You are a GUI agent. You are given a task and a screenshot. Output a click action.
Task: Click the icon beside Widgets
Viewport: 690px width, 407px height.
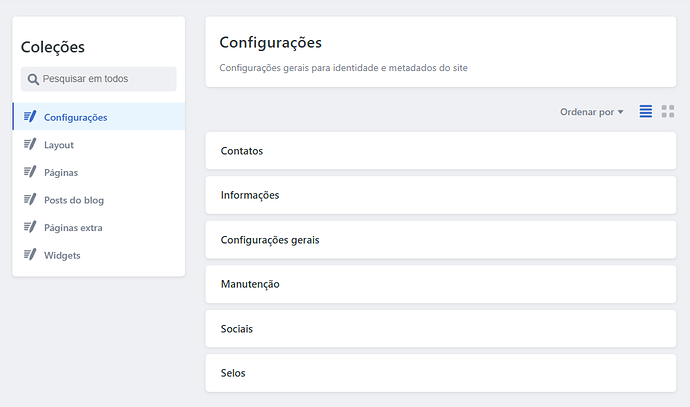point(30,255)
